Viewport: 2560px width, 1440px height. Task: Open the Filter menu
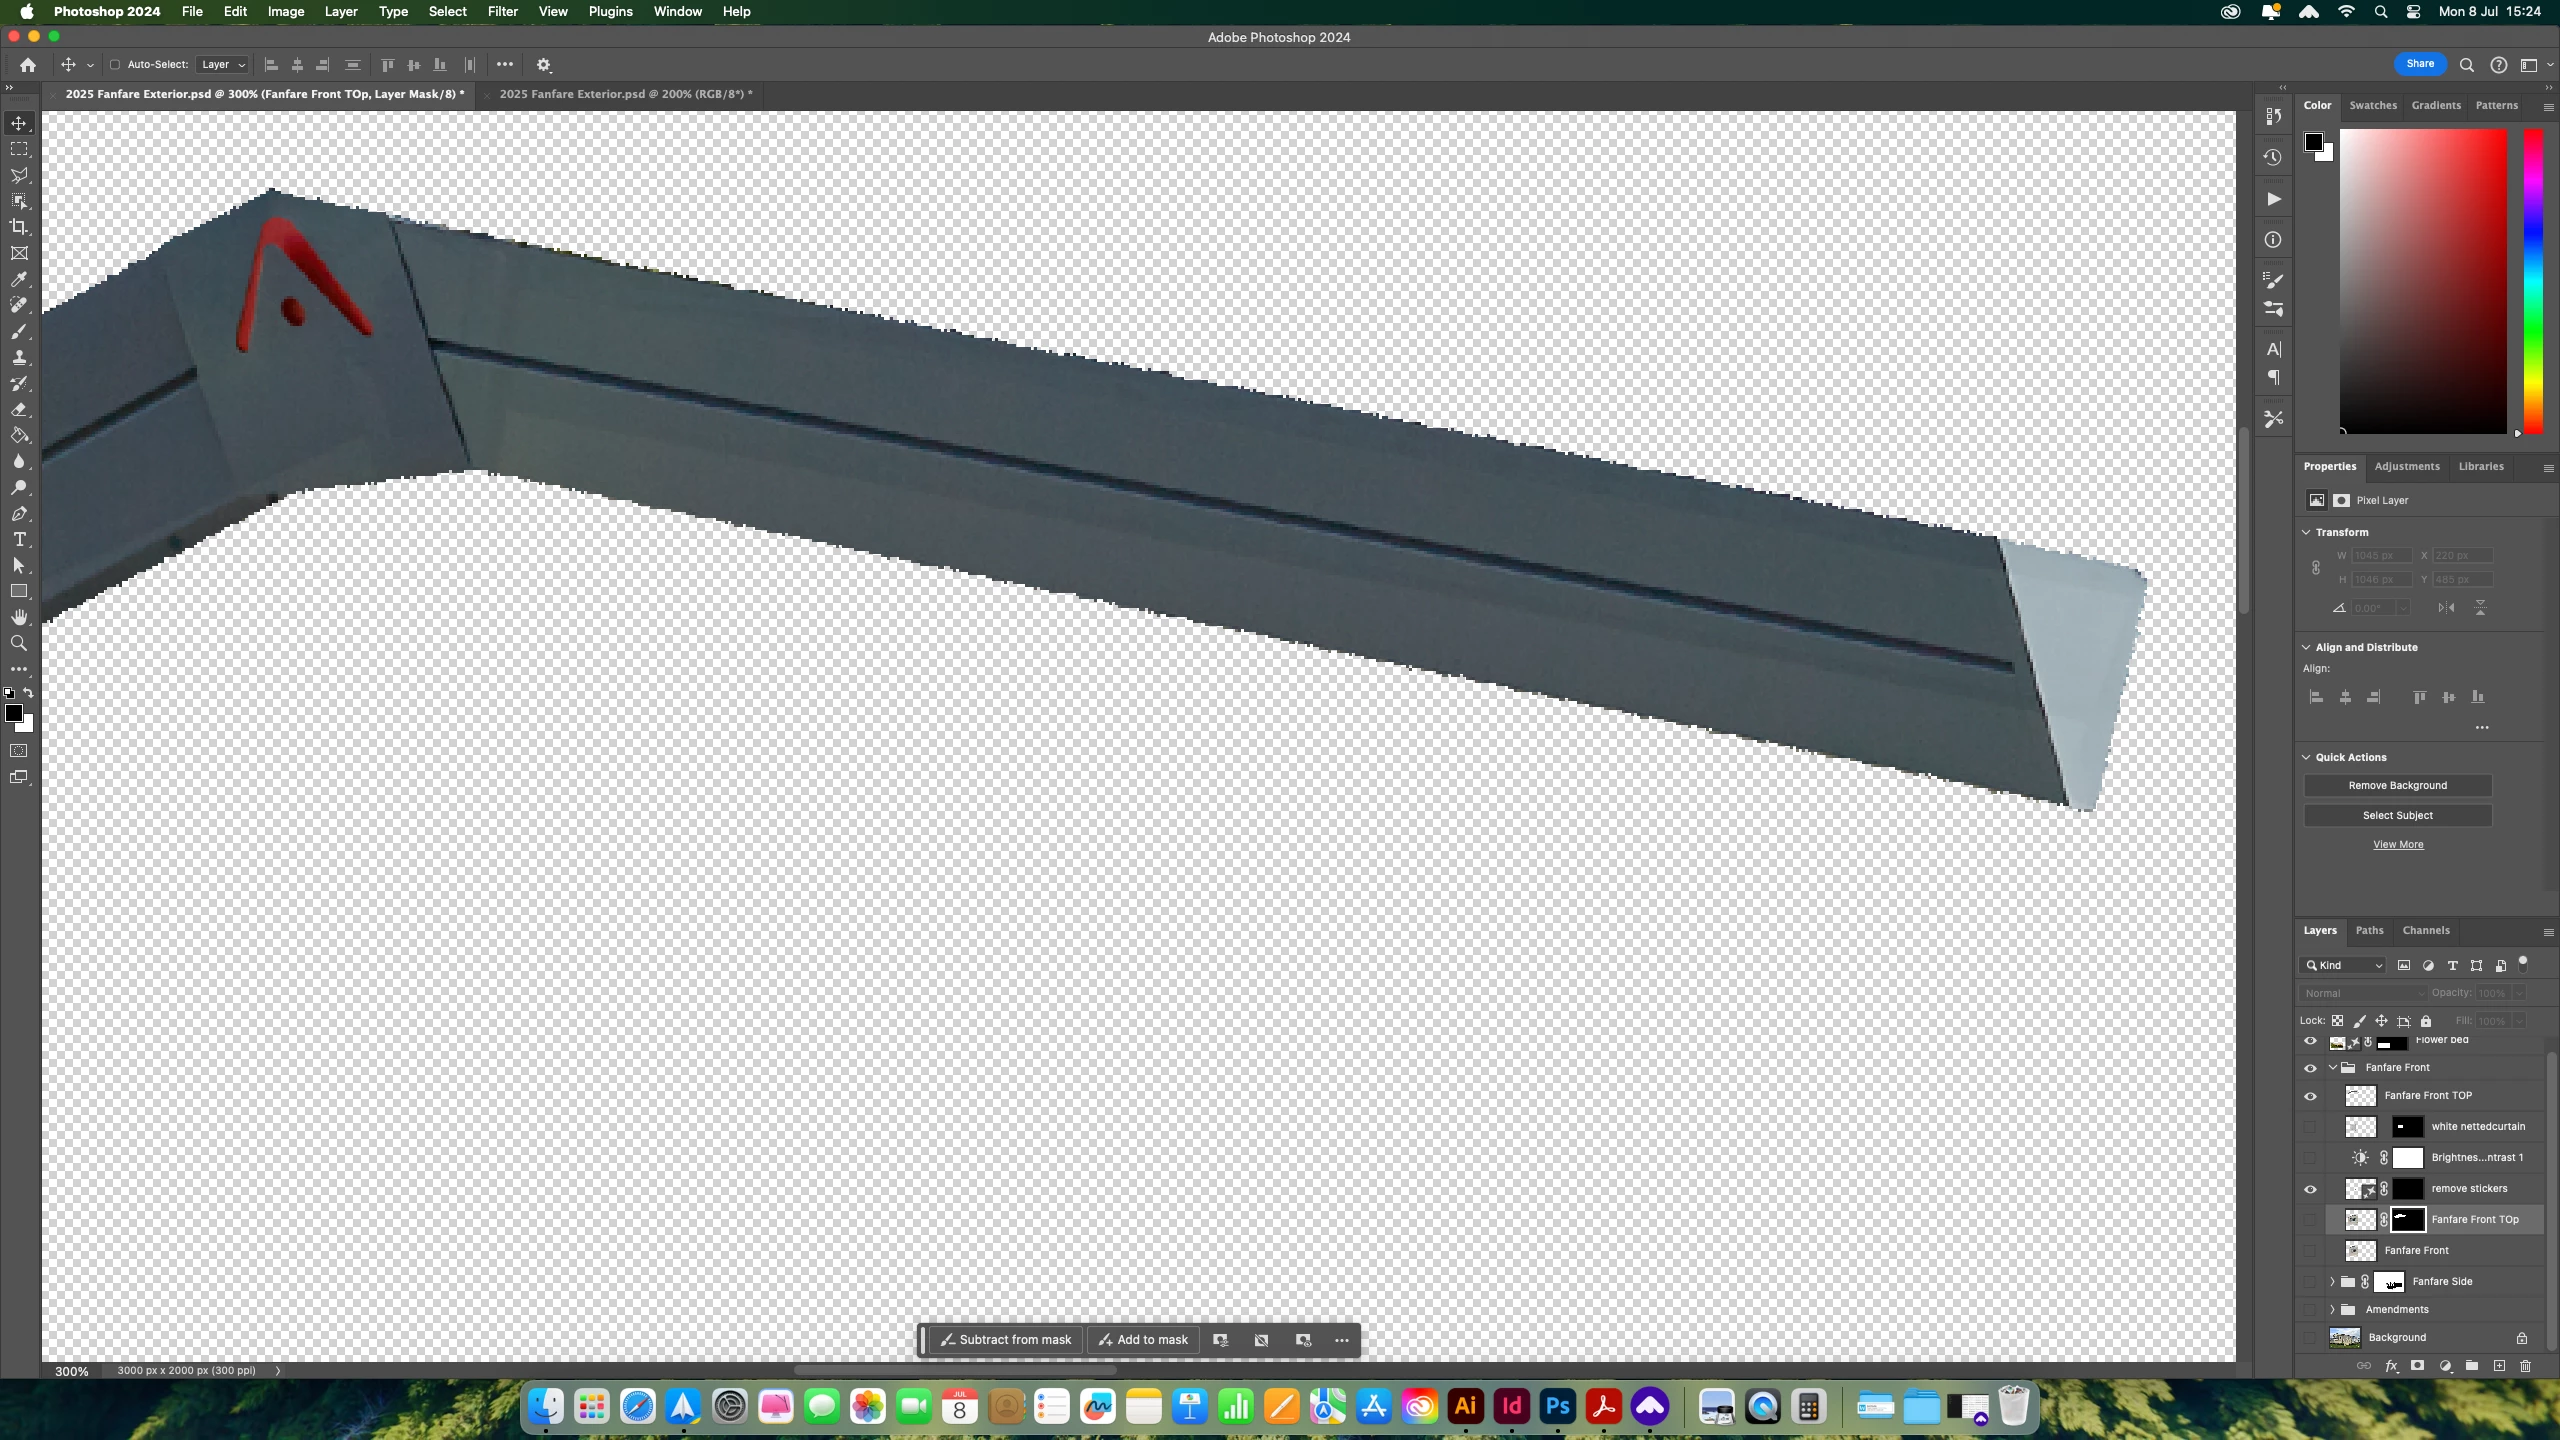502,11
